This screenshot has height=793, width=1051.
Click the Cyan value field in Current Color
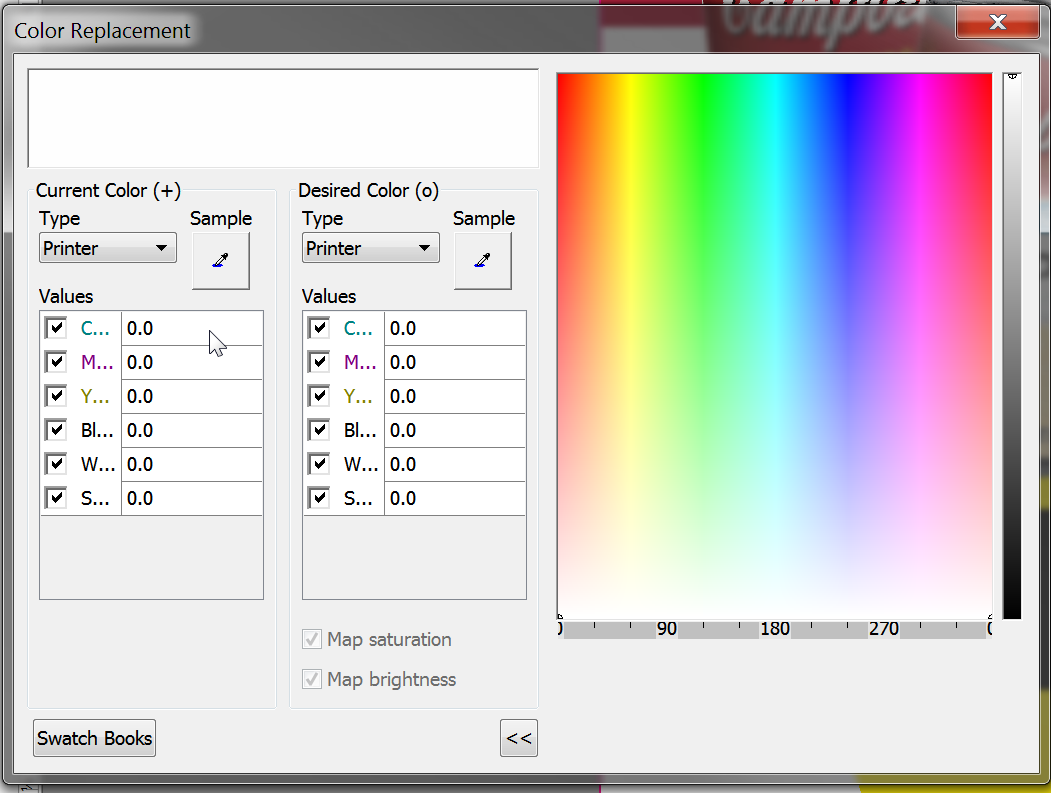coord(192,328)
